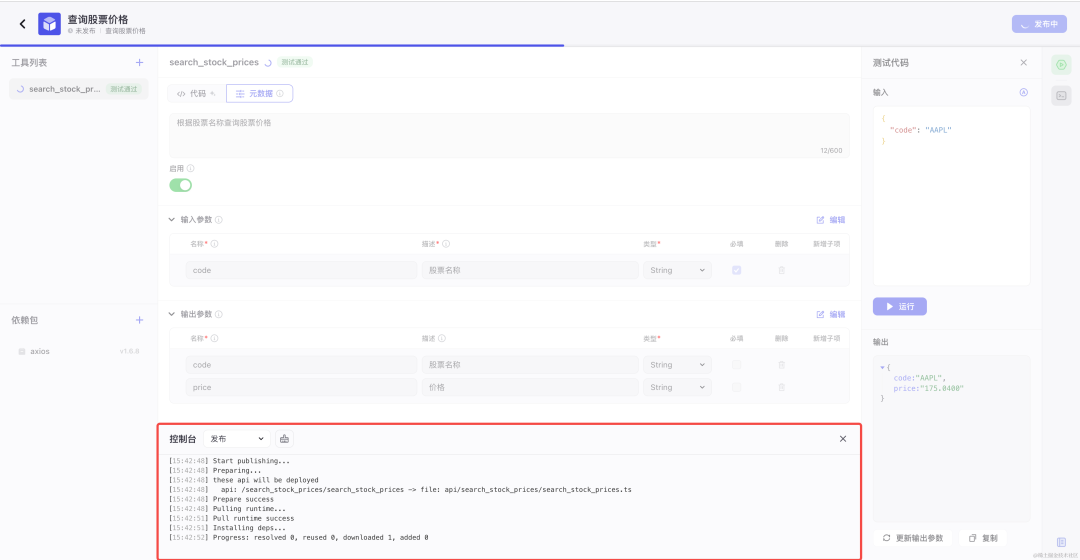Close the 控制台 console panel
Screen dimensions: 1080x560
pos(842,439)
